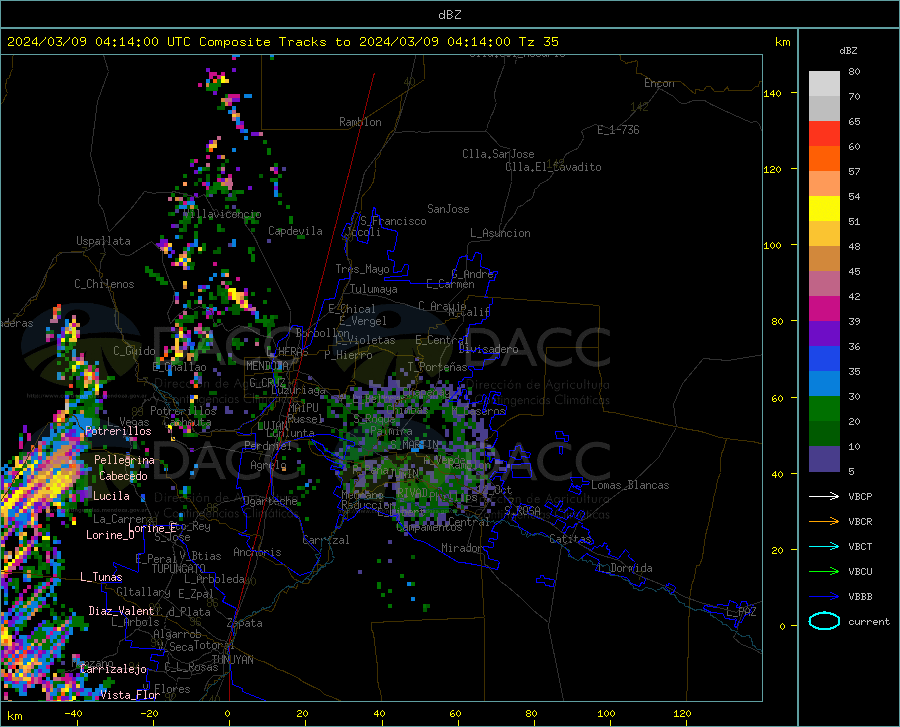
Task: Click the 'Lorine_O' map label
Action: point(110,535)
